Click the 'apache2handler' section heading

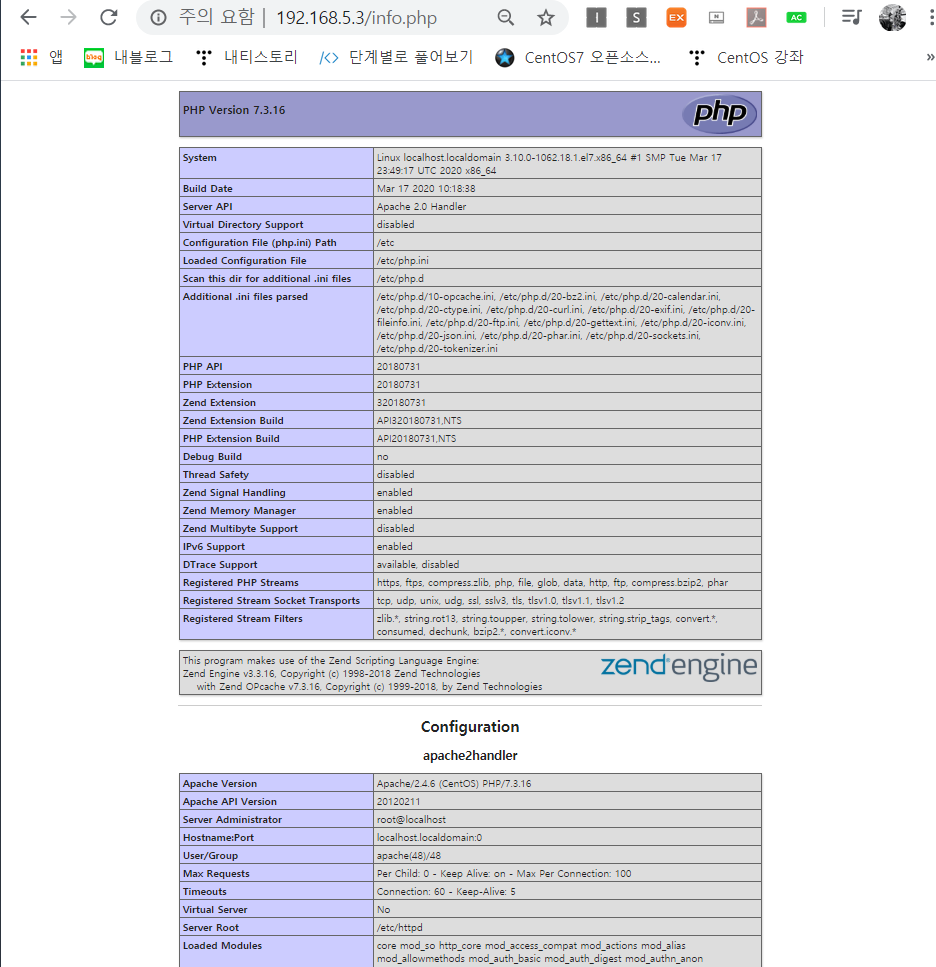[x=470, y=755]
